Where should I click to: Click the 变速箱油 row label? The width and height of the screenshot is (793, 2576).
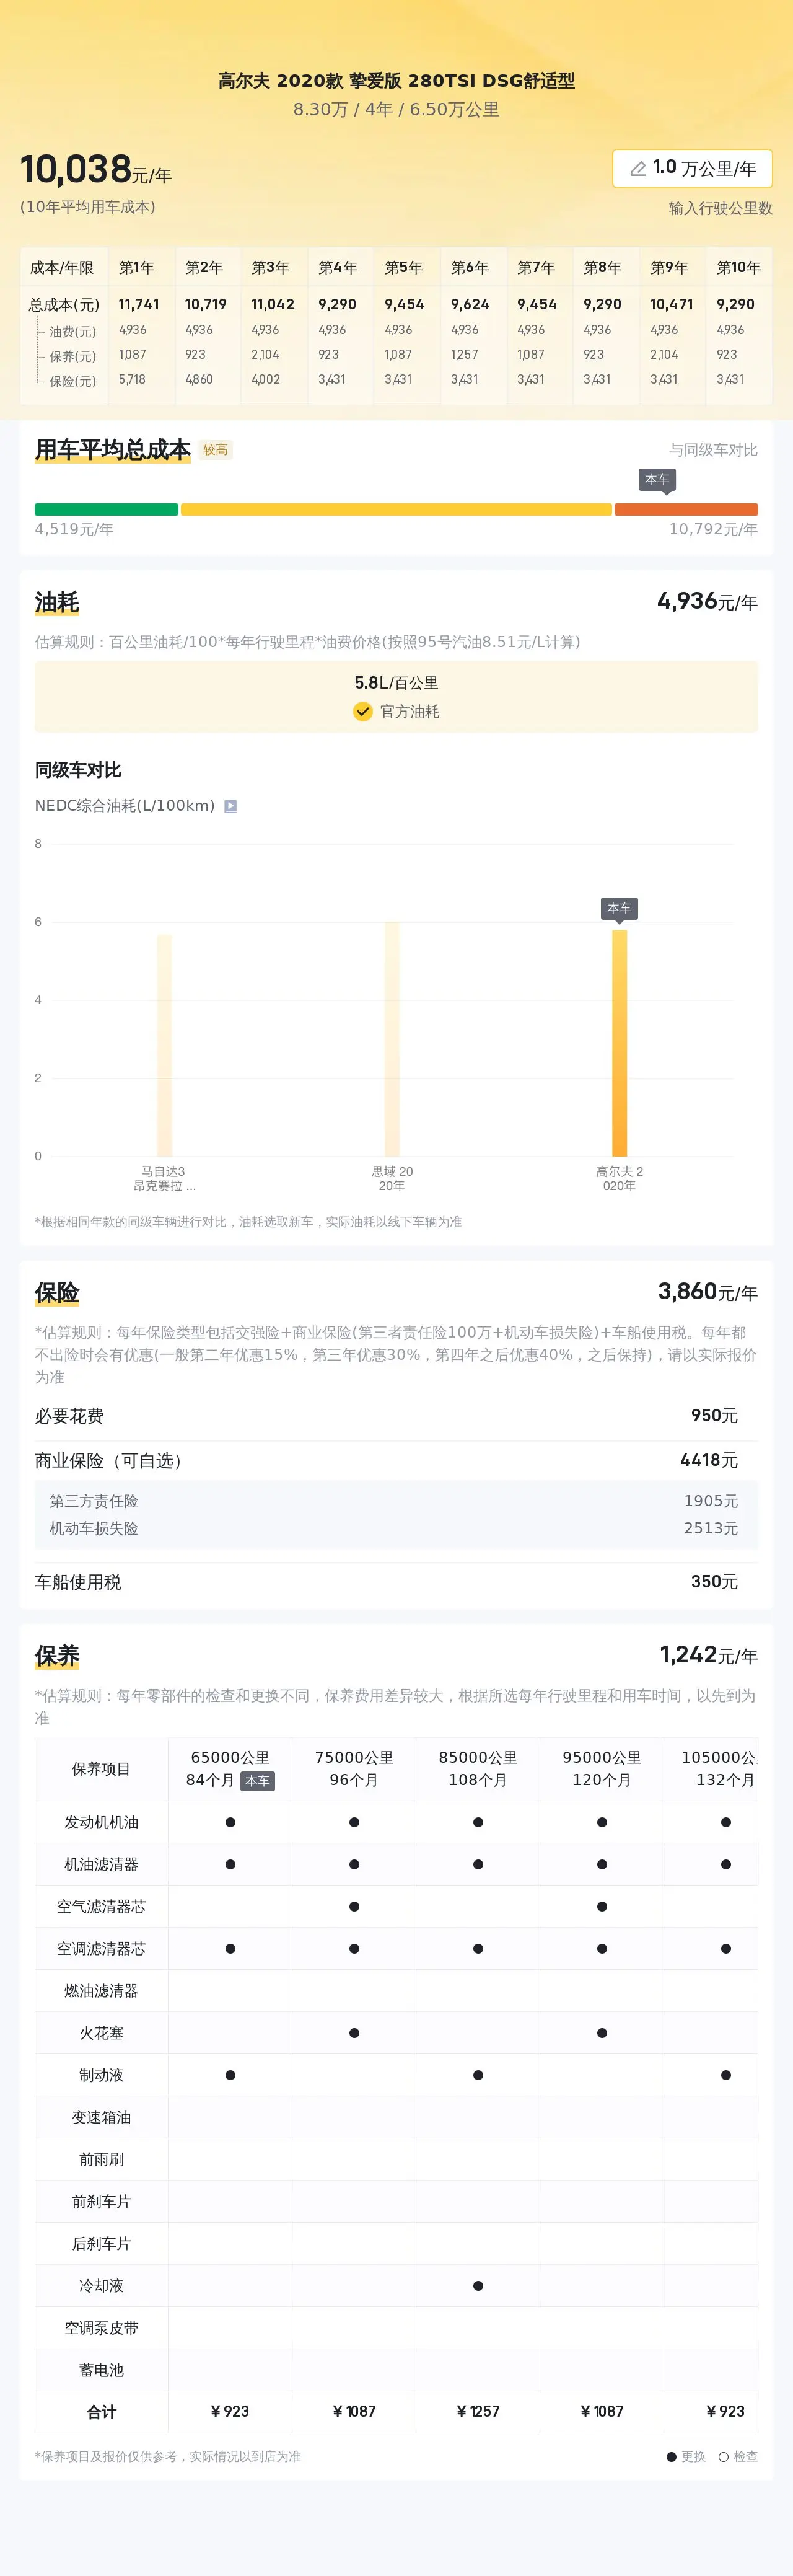101,2117
